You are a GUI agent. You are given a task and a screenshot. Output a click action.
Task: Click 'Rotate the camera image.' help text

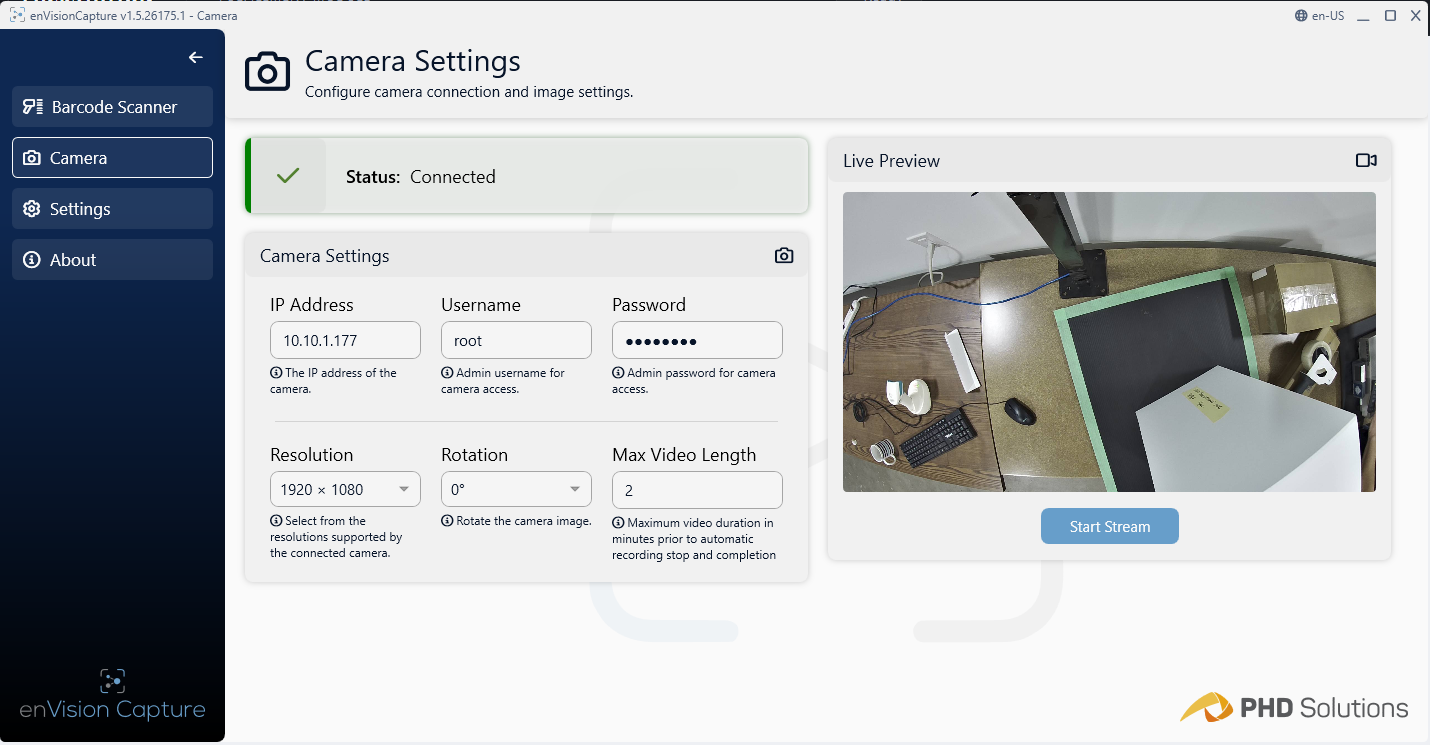tap(524, 521)
